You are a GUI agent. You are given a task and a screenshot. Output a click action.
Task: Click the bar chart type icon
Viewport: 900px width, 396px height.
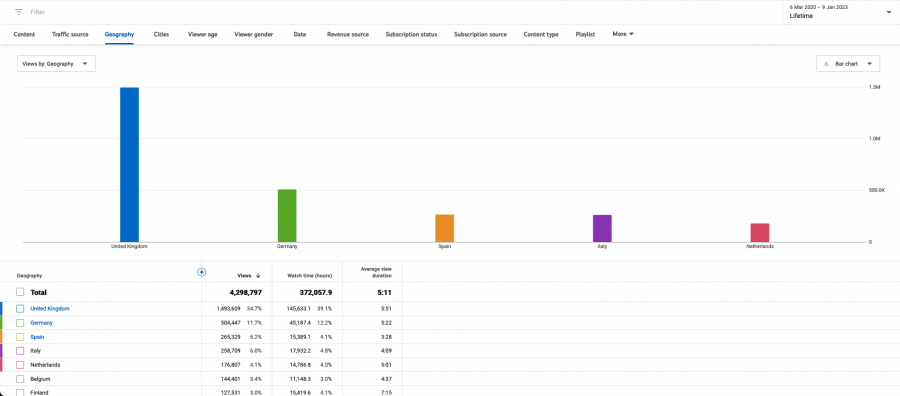827,64
